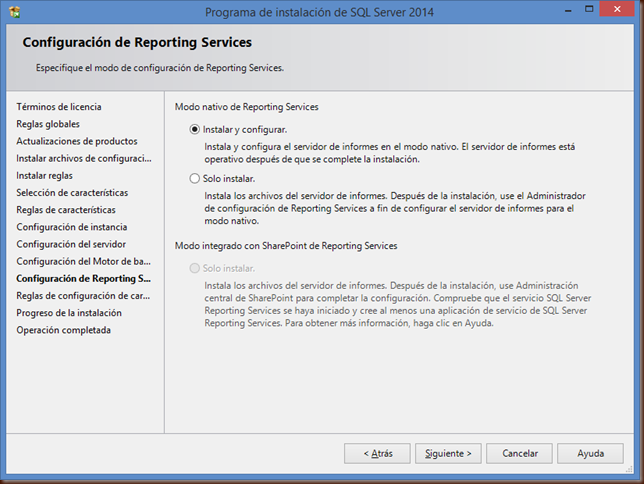
Task: Click 'Actualizaciones de productos' step
Action: 77,141
